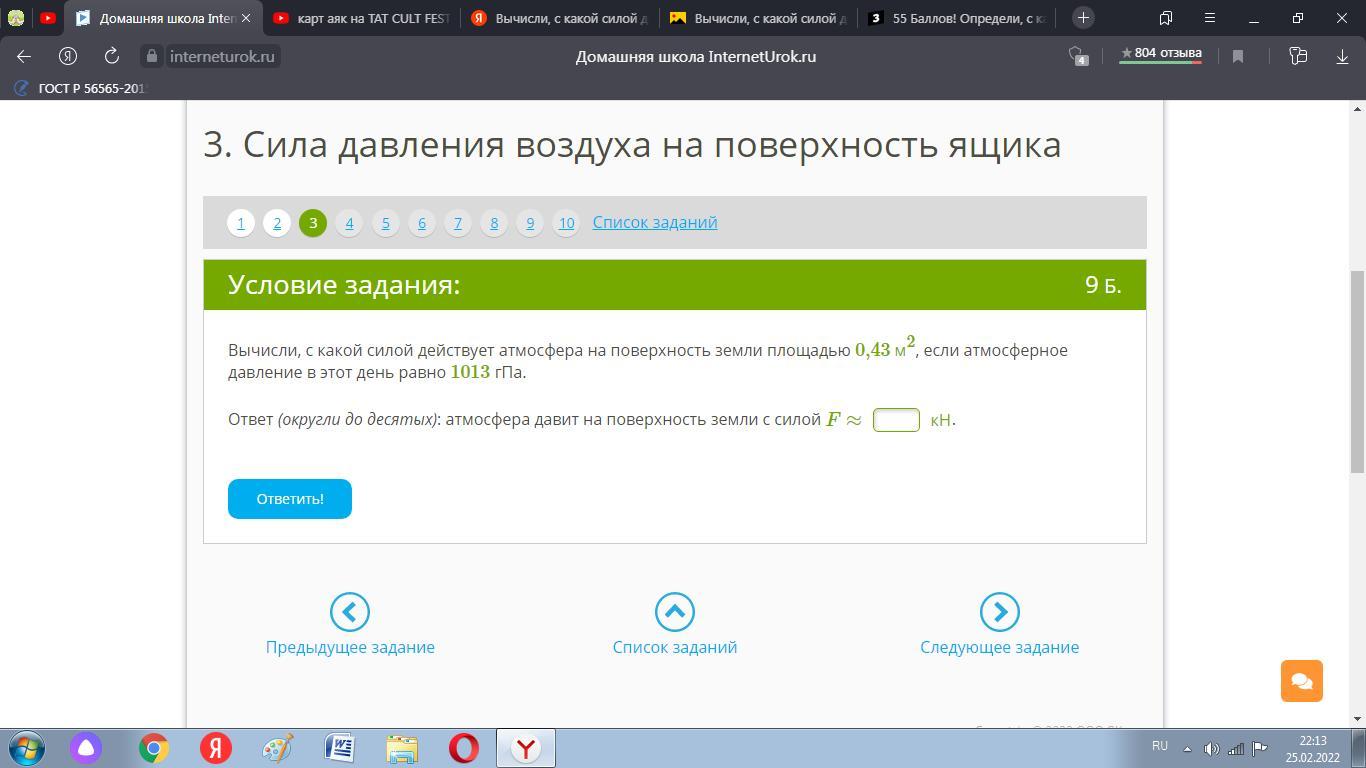The width and height of the screenshot is (1366, 768).
Task: Switch to карт аяк на TAT CULT FEST tab
Action: click(361, 18)
